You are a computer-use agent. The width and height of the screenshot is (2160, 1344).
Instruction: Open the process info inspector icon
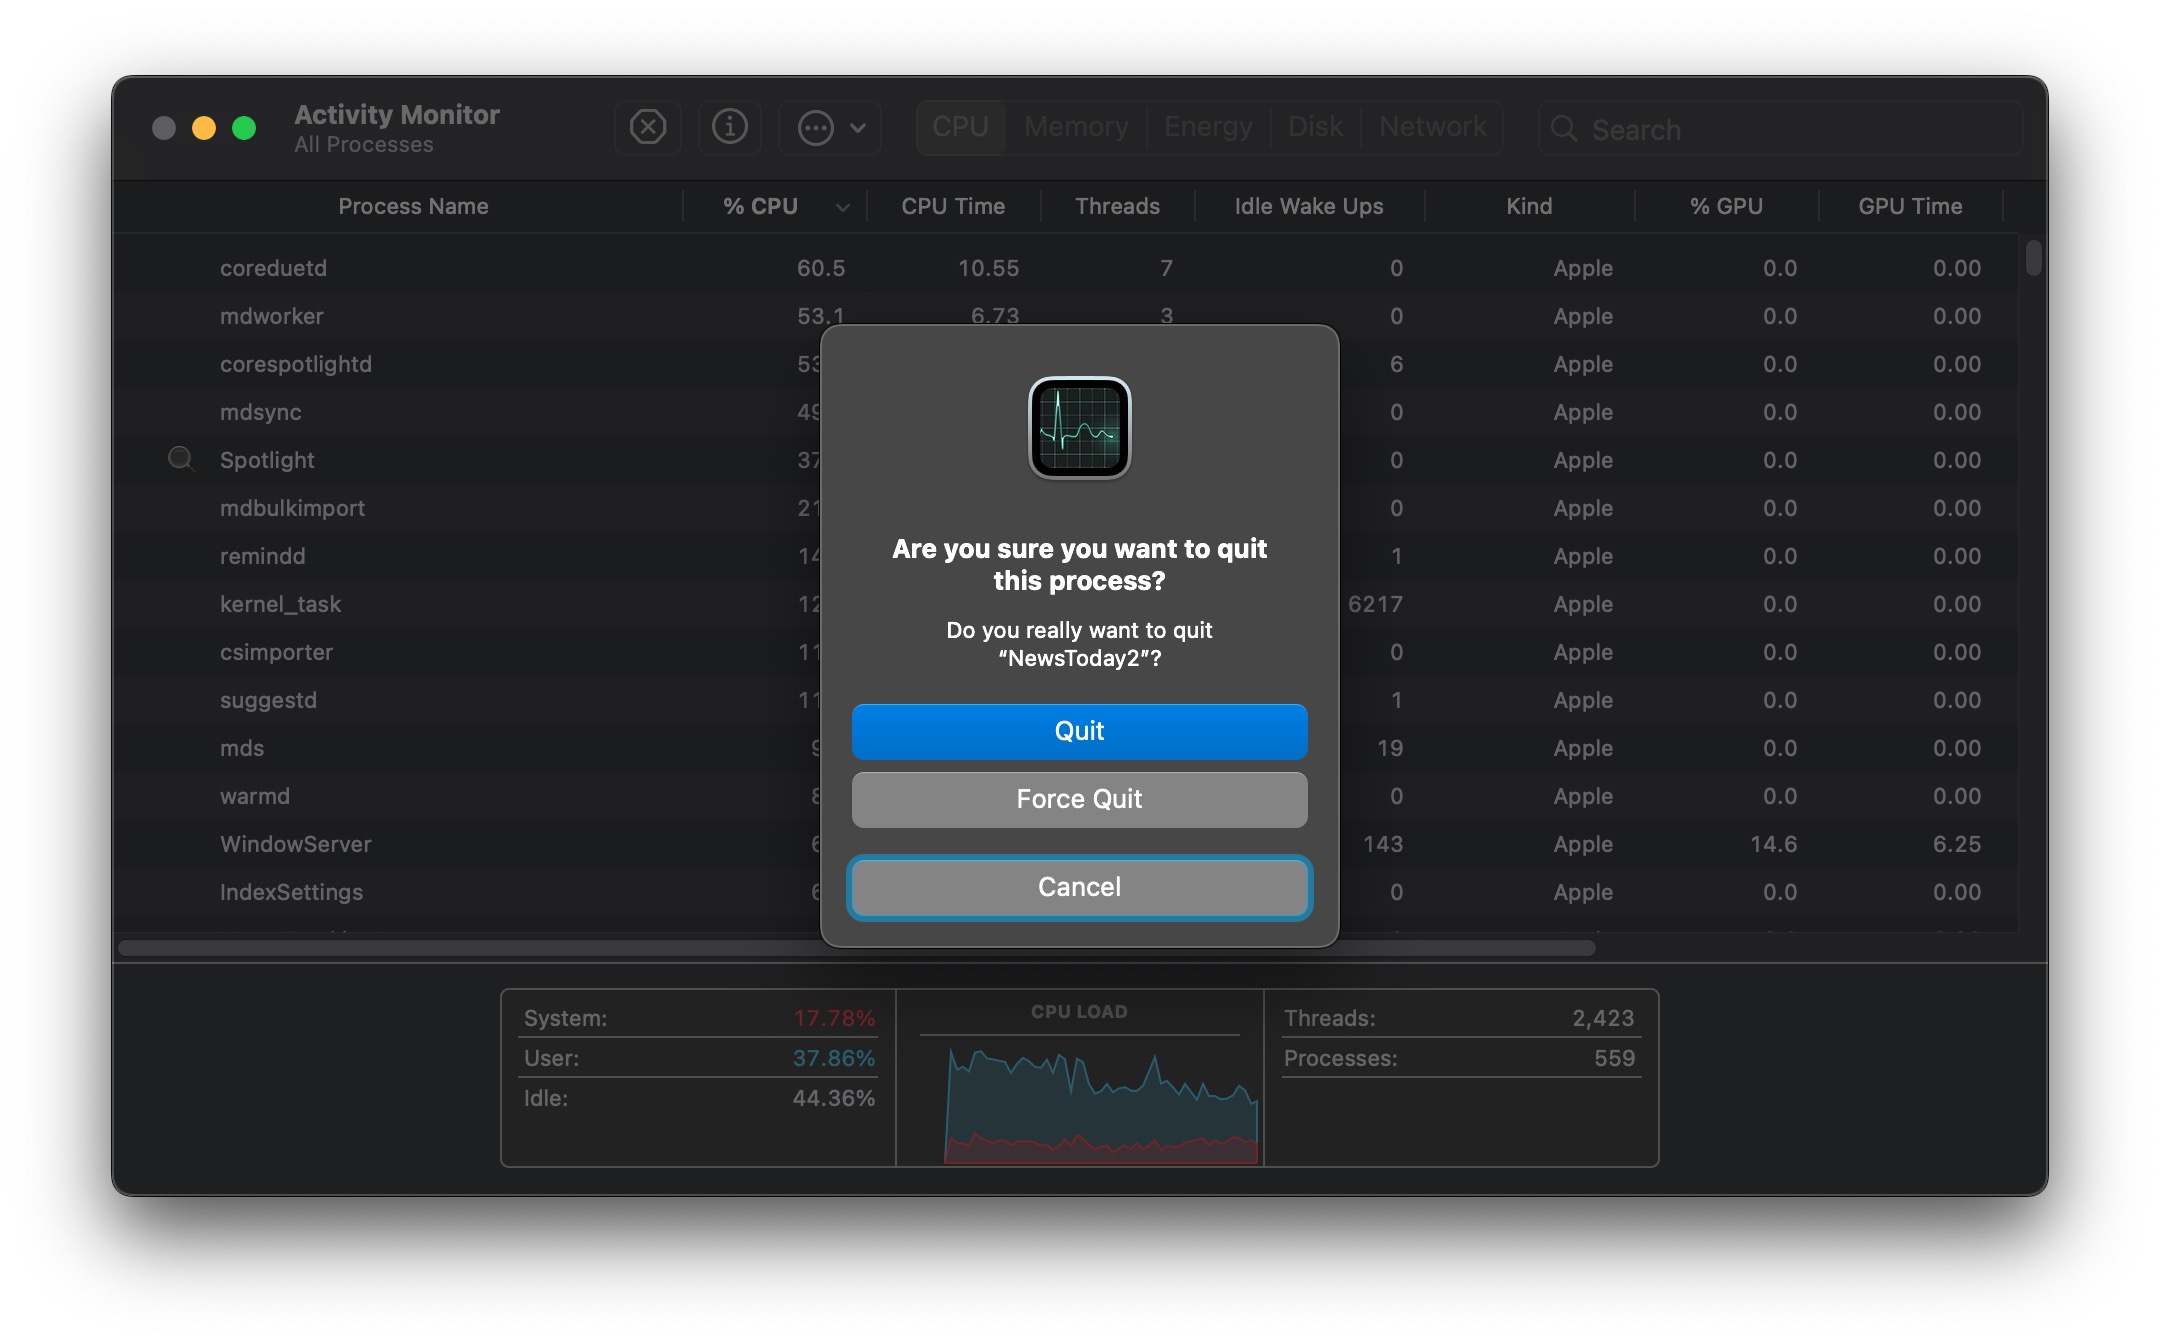coord(729,128)
